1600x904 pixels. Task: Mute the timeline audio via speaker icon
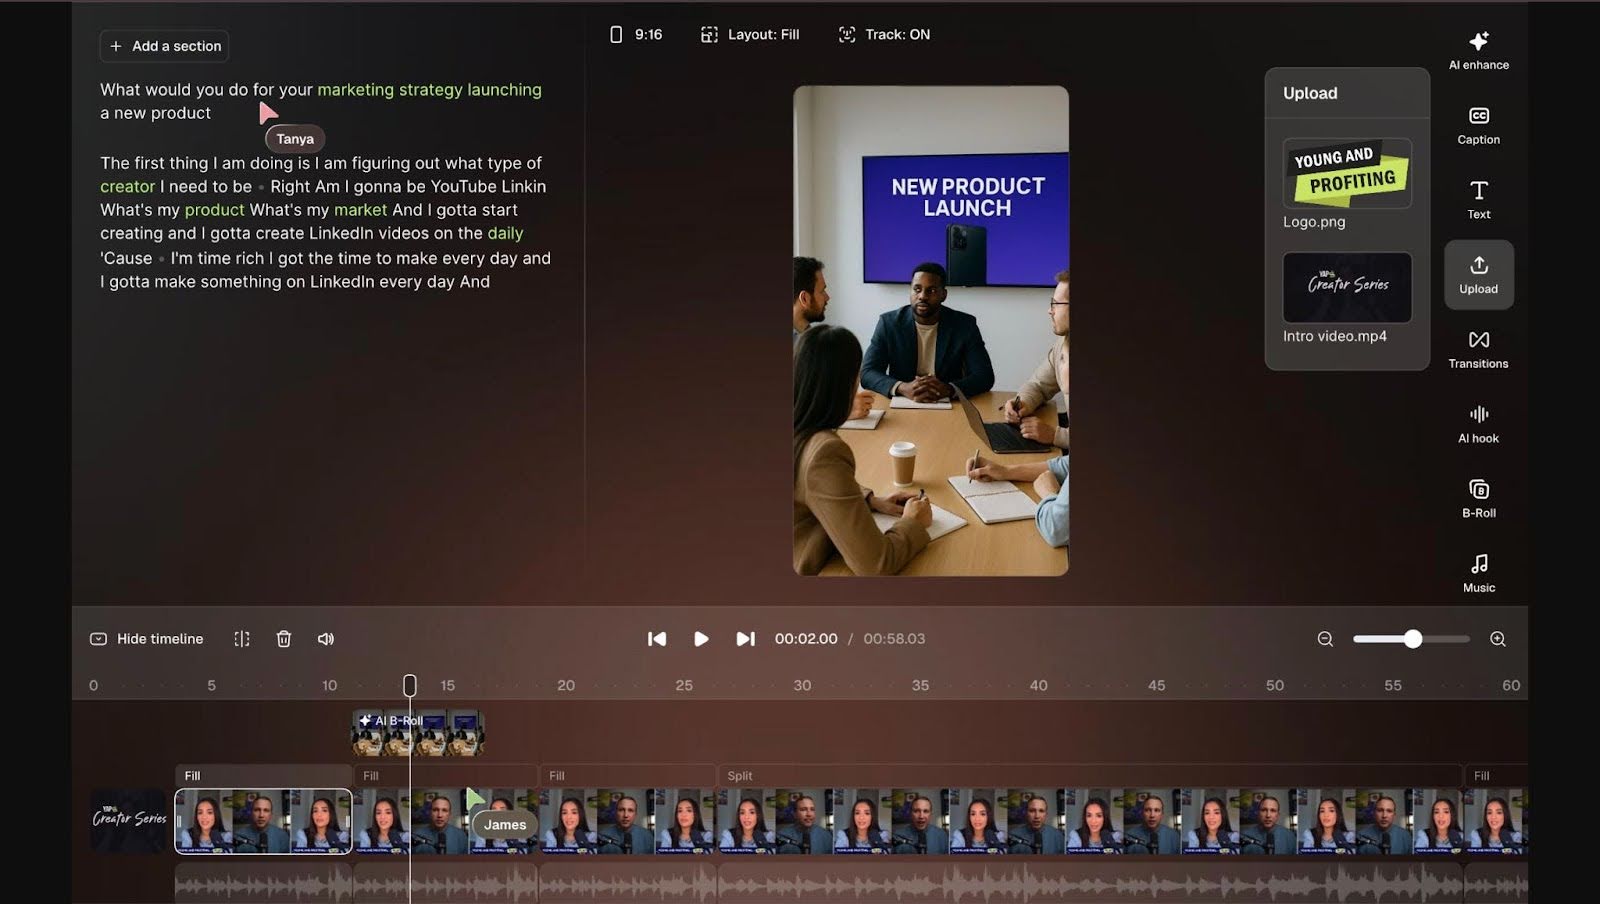[x=326, y=639]
